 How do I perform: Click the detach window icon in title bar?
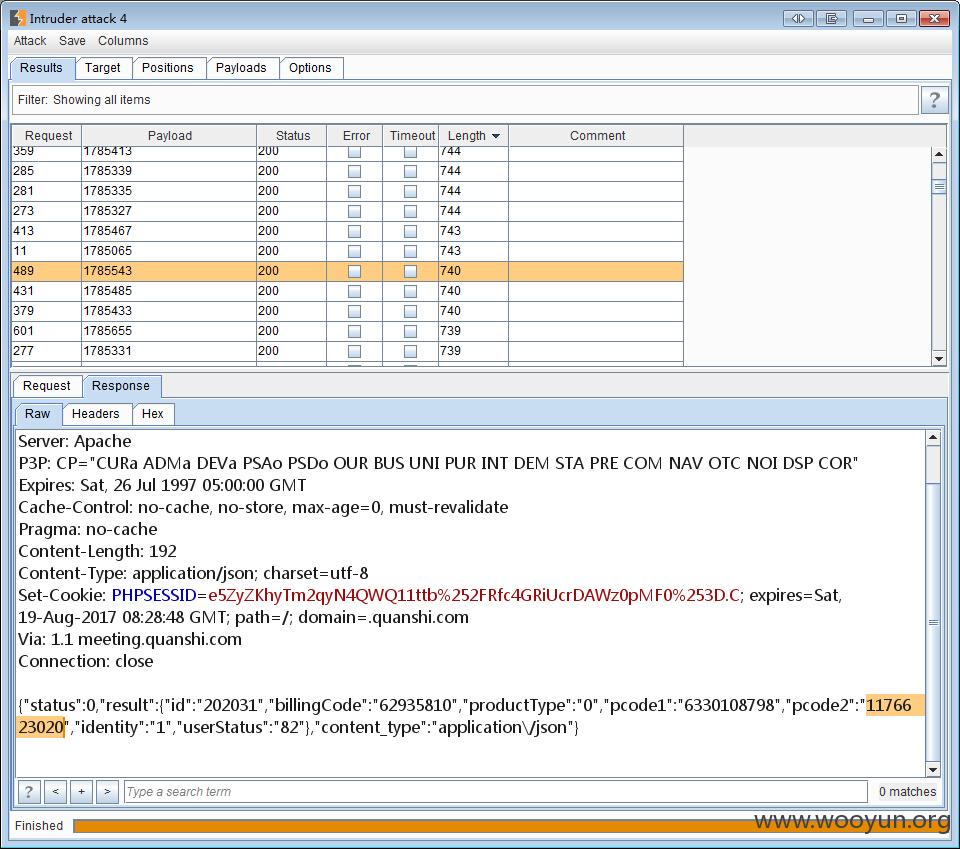[x=831, y=18]
